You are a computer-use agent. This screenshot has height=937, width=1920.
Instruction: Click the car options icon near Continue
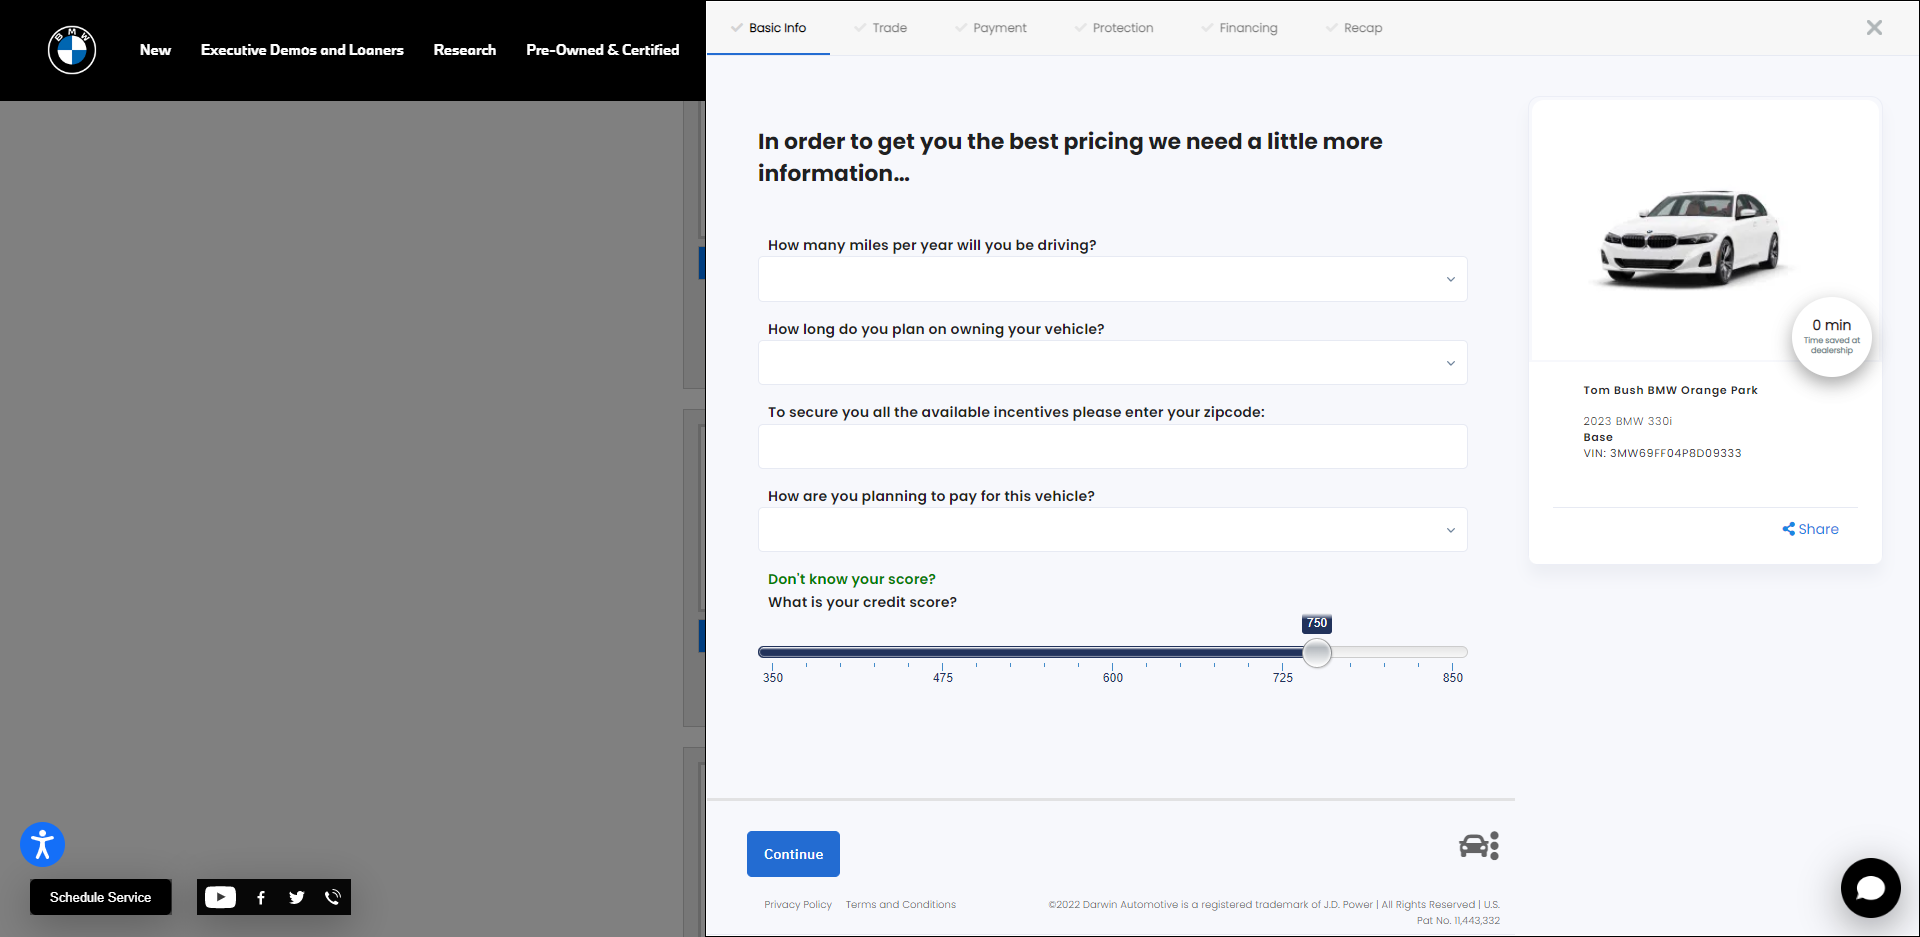(x=1479, y=846)
